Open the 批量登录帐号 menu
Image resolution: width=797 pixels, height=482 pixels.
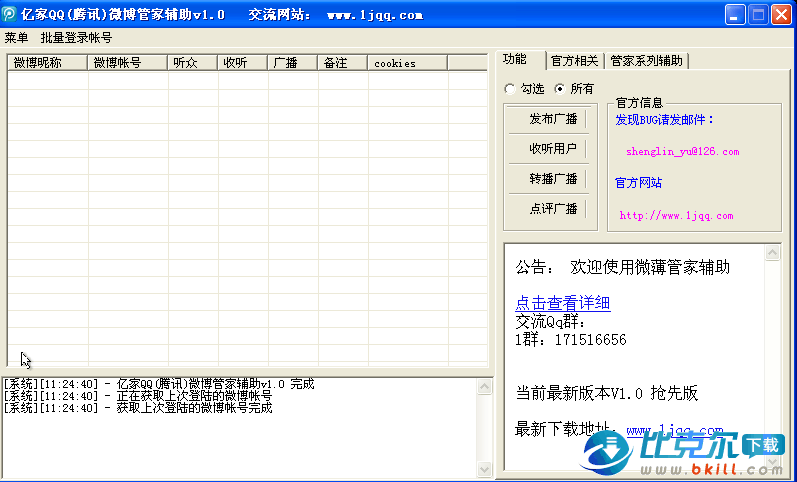[x=76, y=38]
